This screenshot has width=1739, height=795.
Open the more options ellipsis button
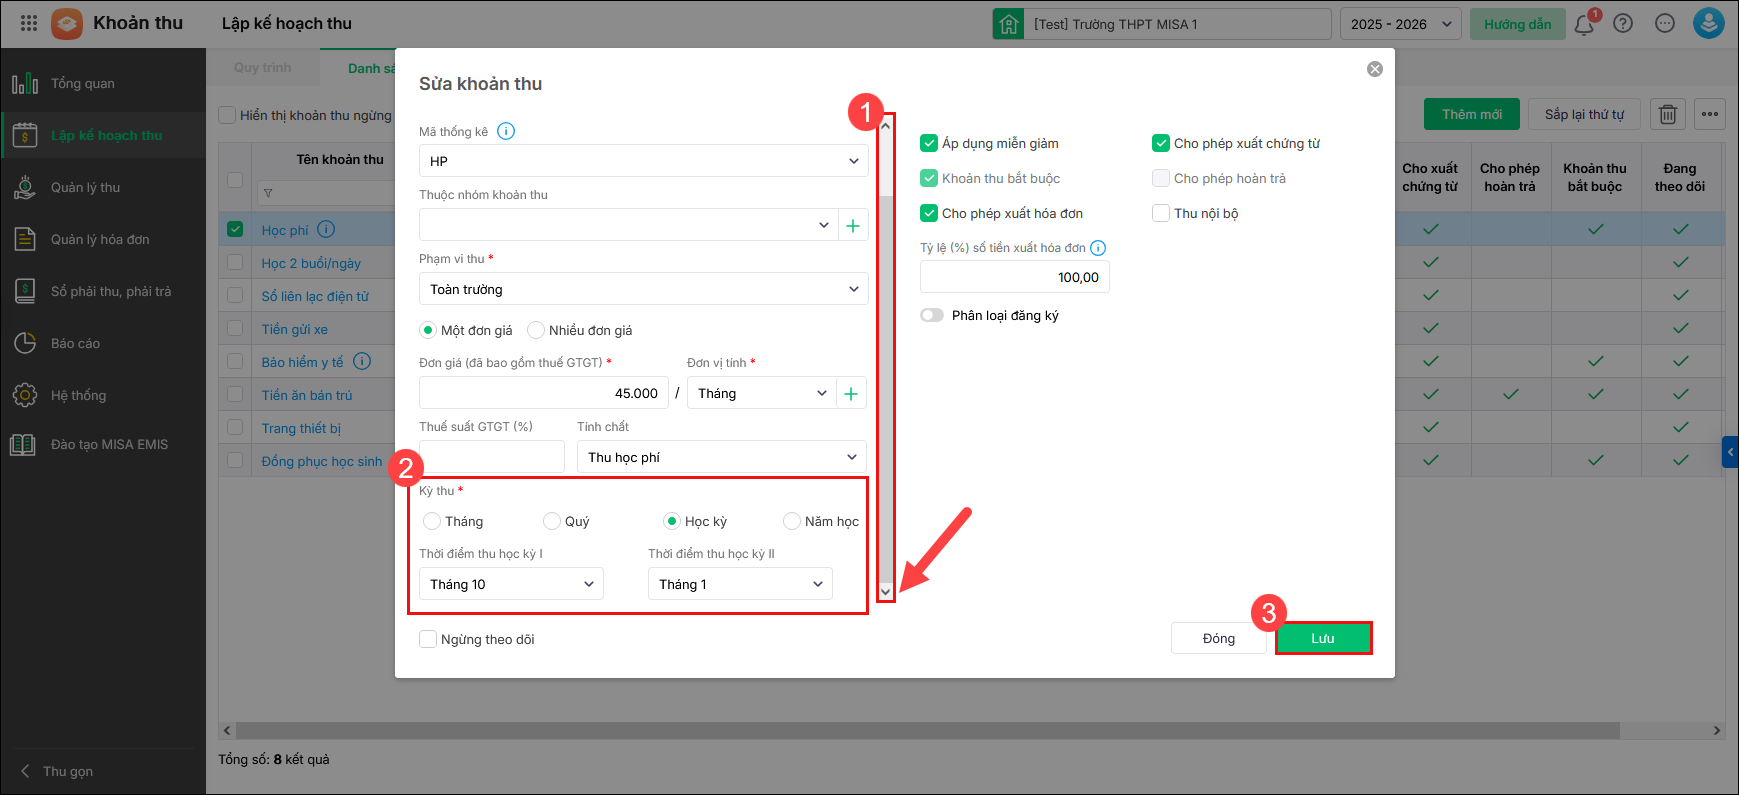tap(1710, 114)
